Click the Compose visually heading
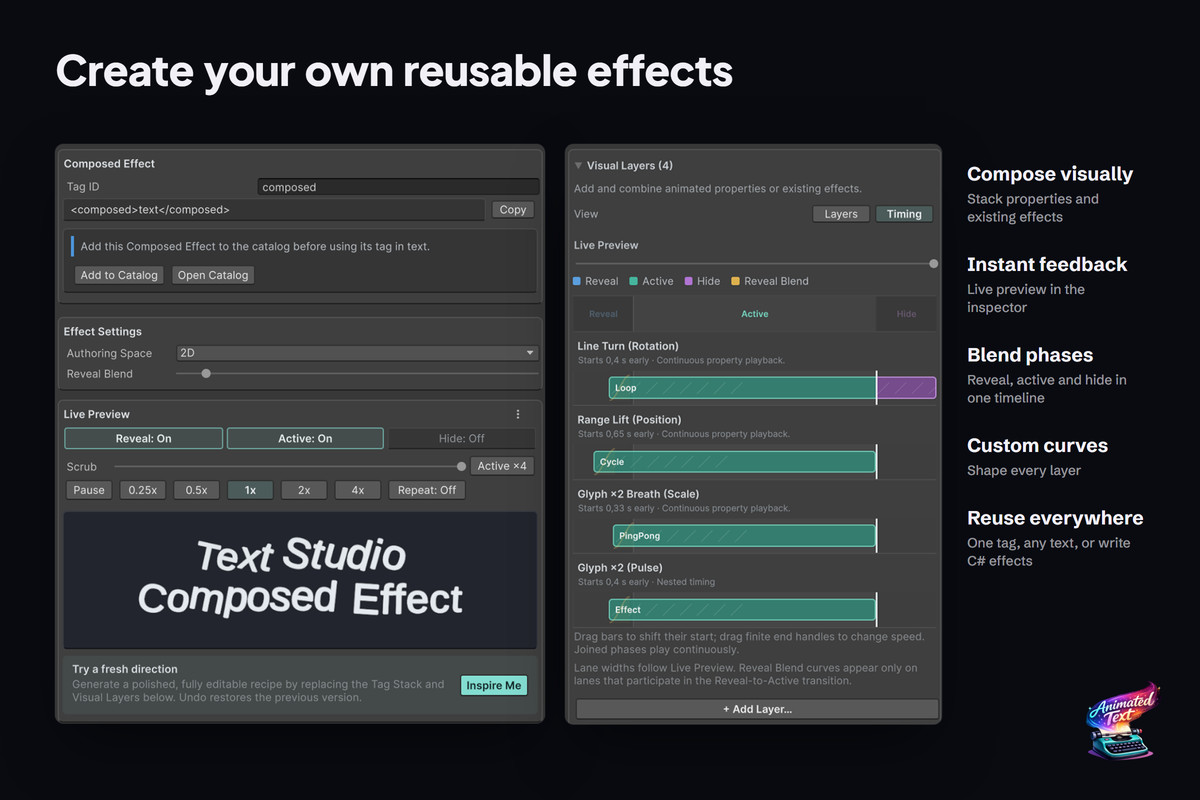 [x=1050, y=174]
